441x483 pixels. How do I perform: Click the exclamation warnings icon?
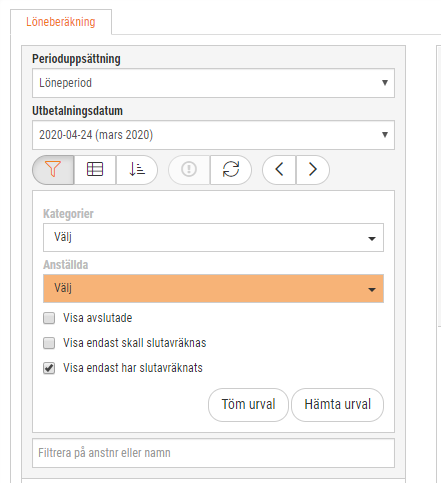tap(189, 170)
